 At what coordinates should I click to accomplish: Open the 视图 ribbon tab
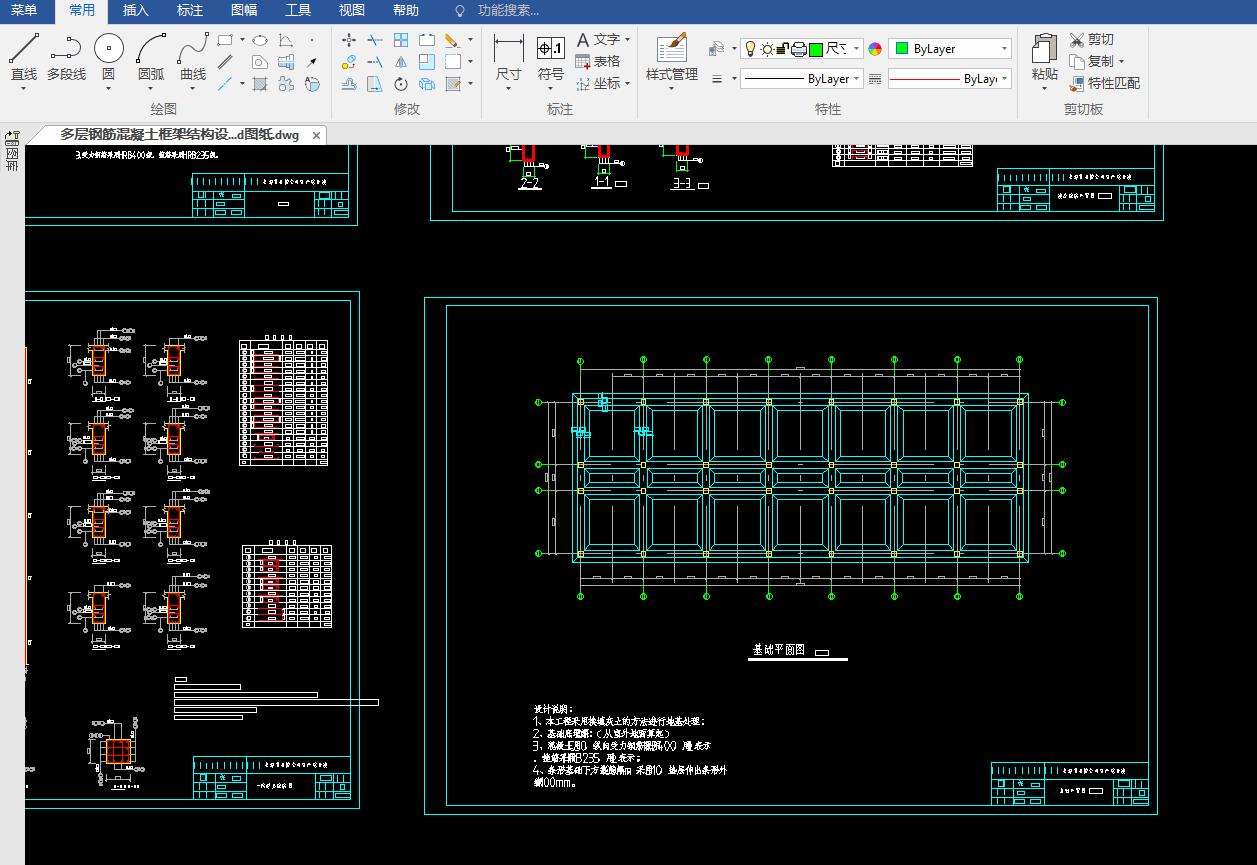(351, 11)
